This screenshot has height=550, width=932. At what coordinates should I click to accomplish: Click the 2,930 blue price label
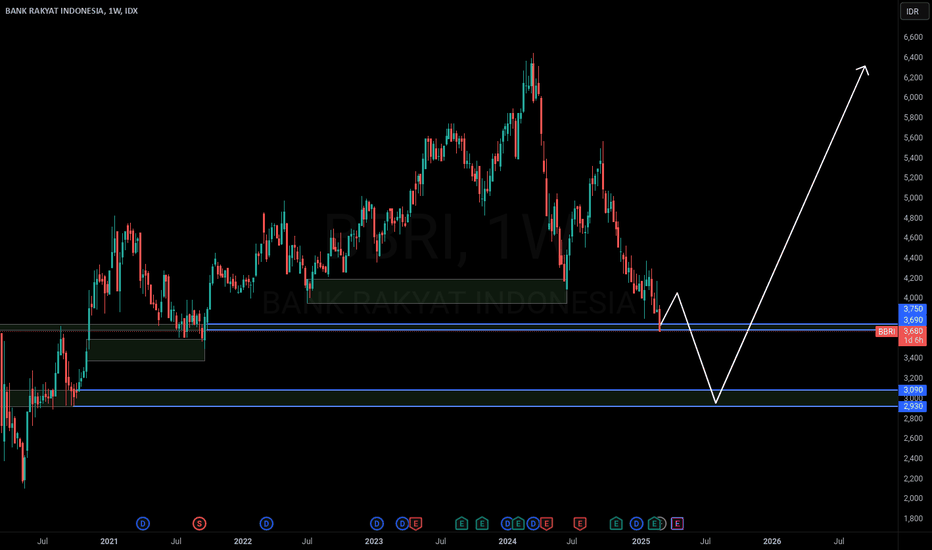tap(913, 406)
